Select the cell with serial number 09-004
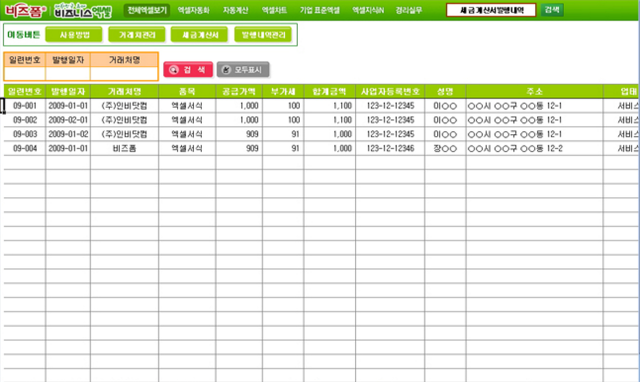This screenshot has height=382, width=640. (25, 149)
